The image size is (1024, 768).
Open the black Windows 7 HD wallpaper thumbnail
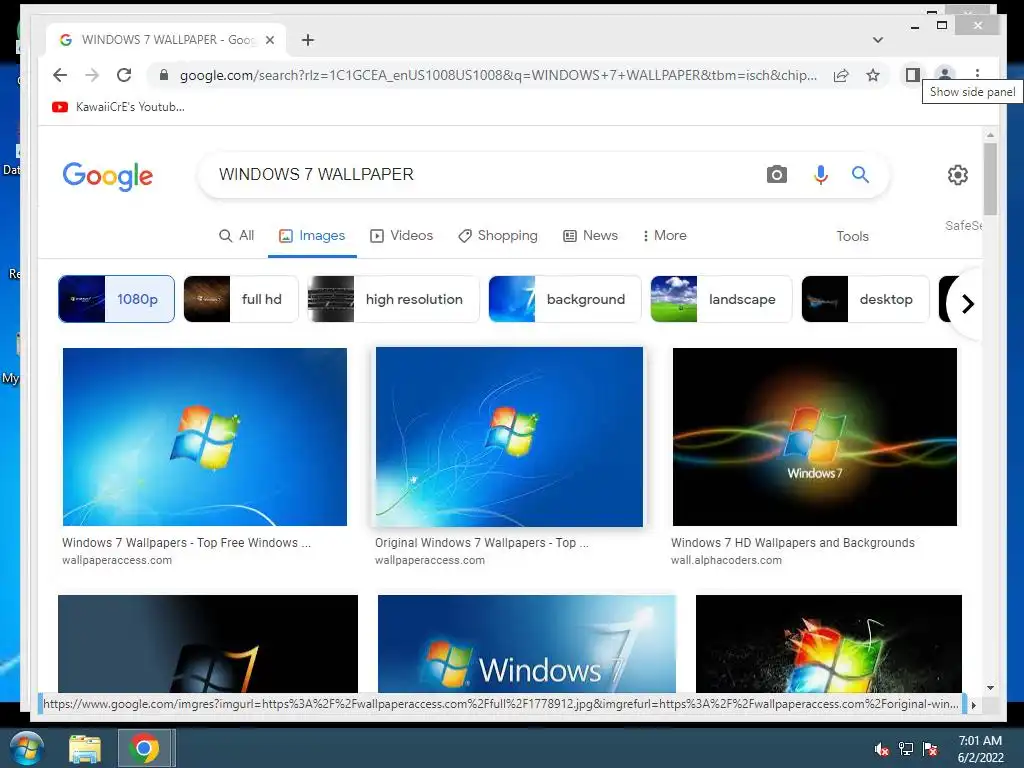pos(814,437)
